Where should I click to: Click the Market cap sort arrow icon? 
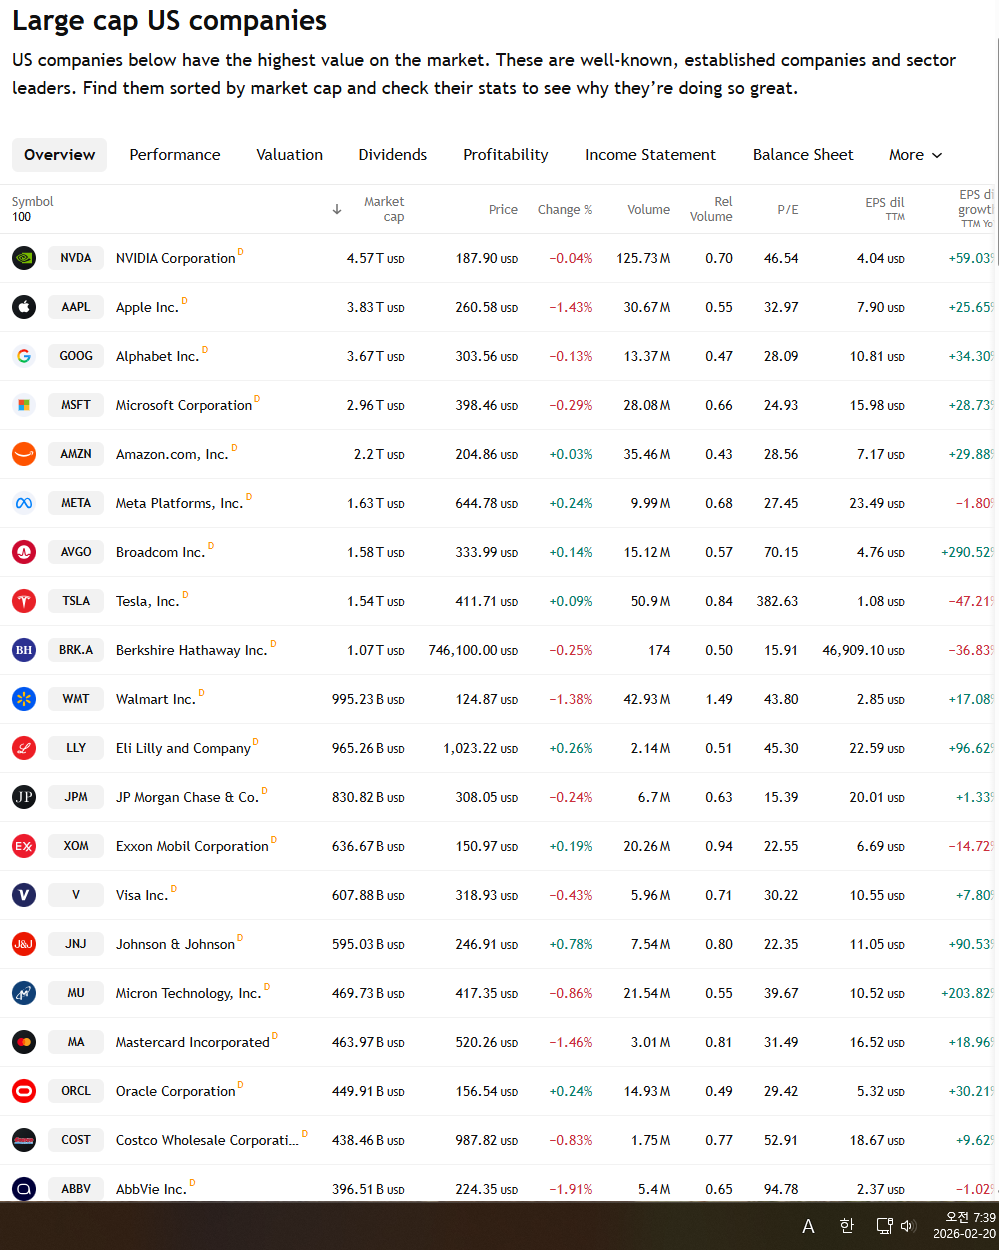coord(337,209)
